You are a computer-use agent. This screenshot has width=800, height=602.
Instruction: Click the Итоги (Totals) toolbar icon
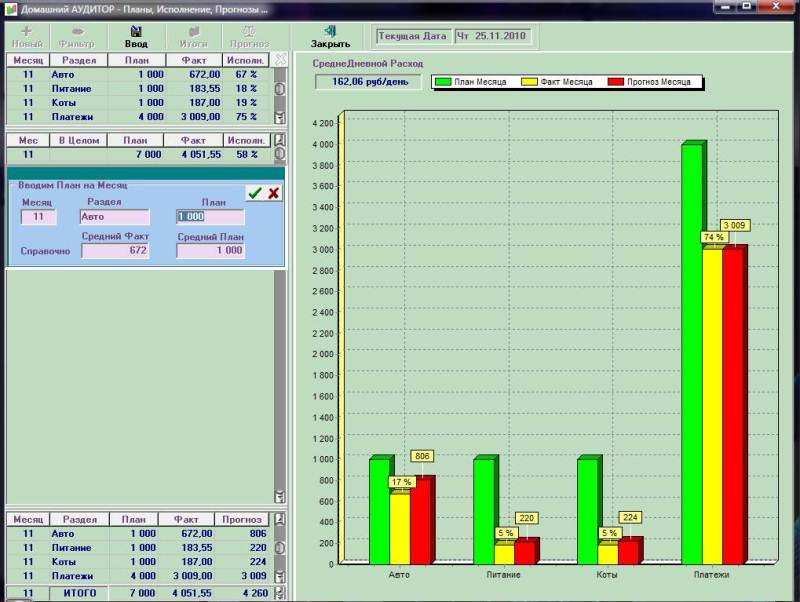click(x=193, y=37)
